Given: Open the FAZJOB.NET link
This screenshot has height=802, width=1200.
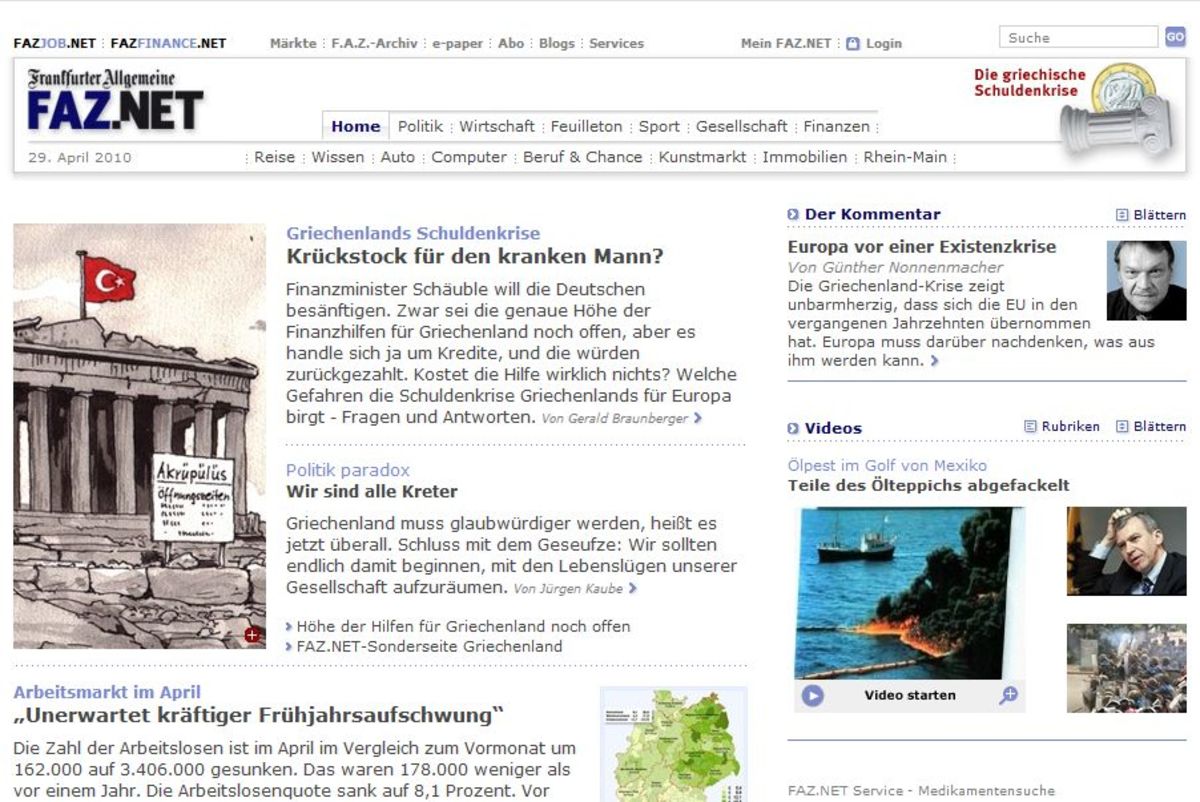Looking at the screenshot, I should point(55,43).
